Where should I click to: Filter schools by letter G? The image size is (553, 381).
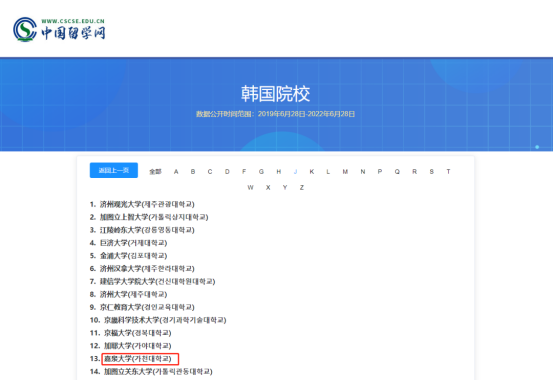(261, 172)
